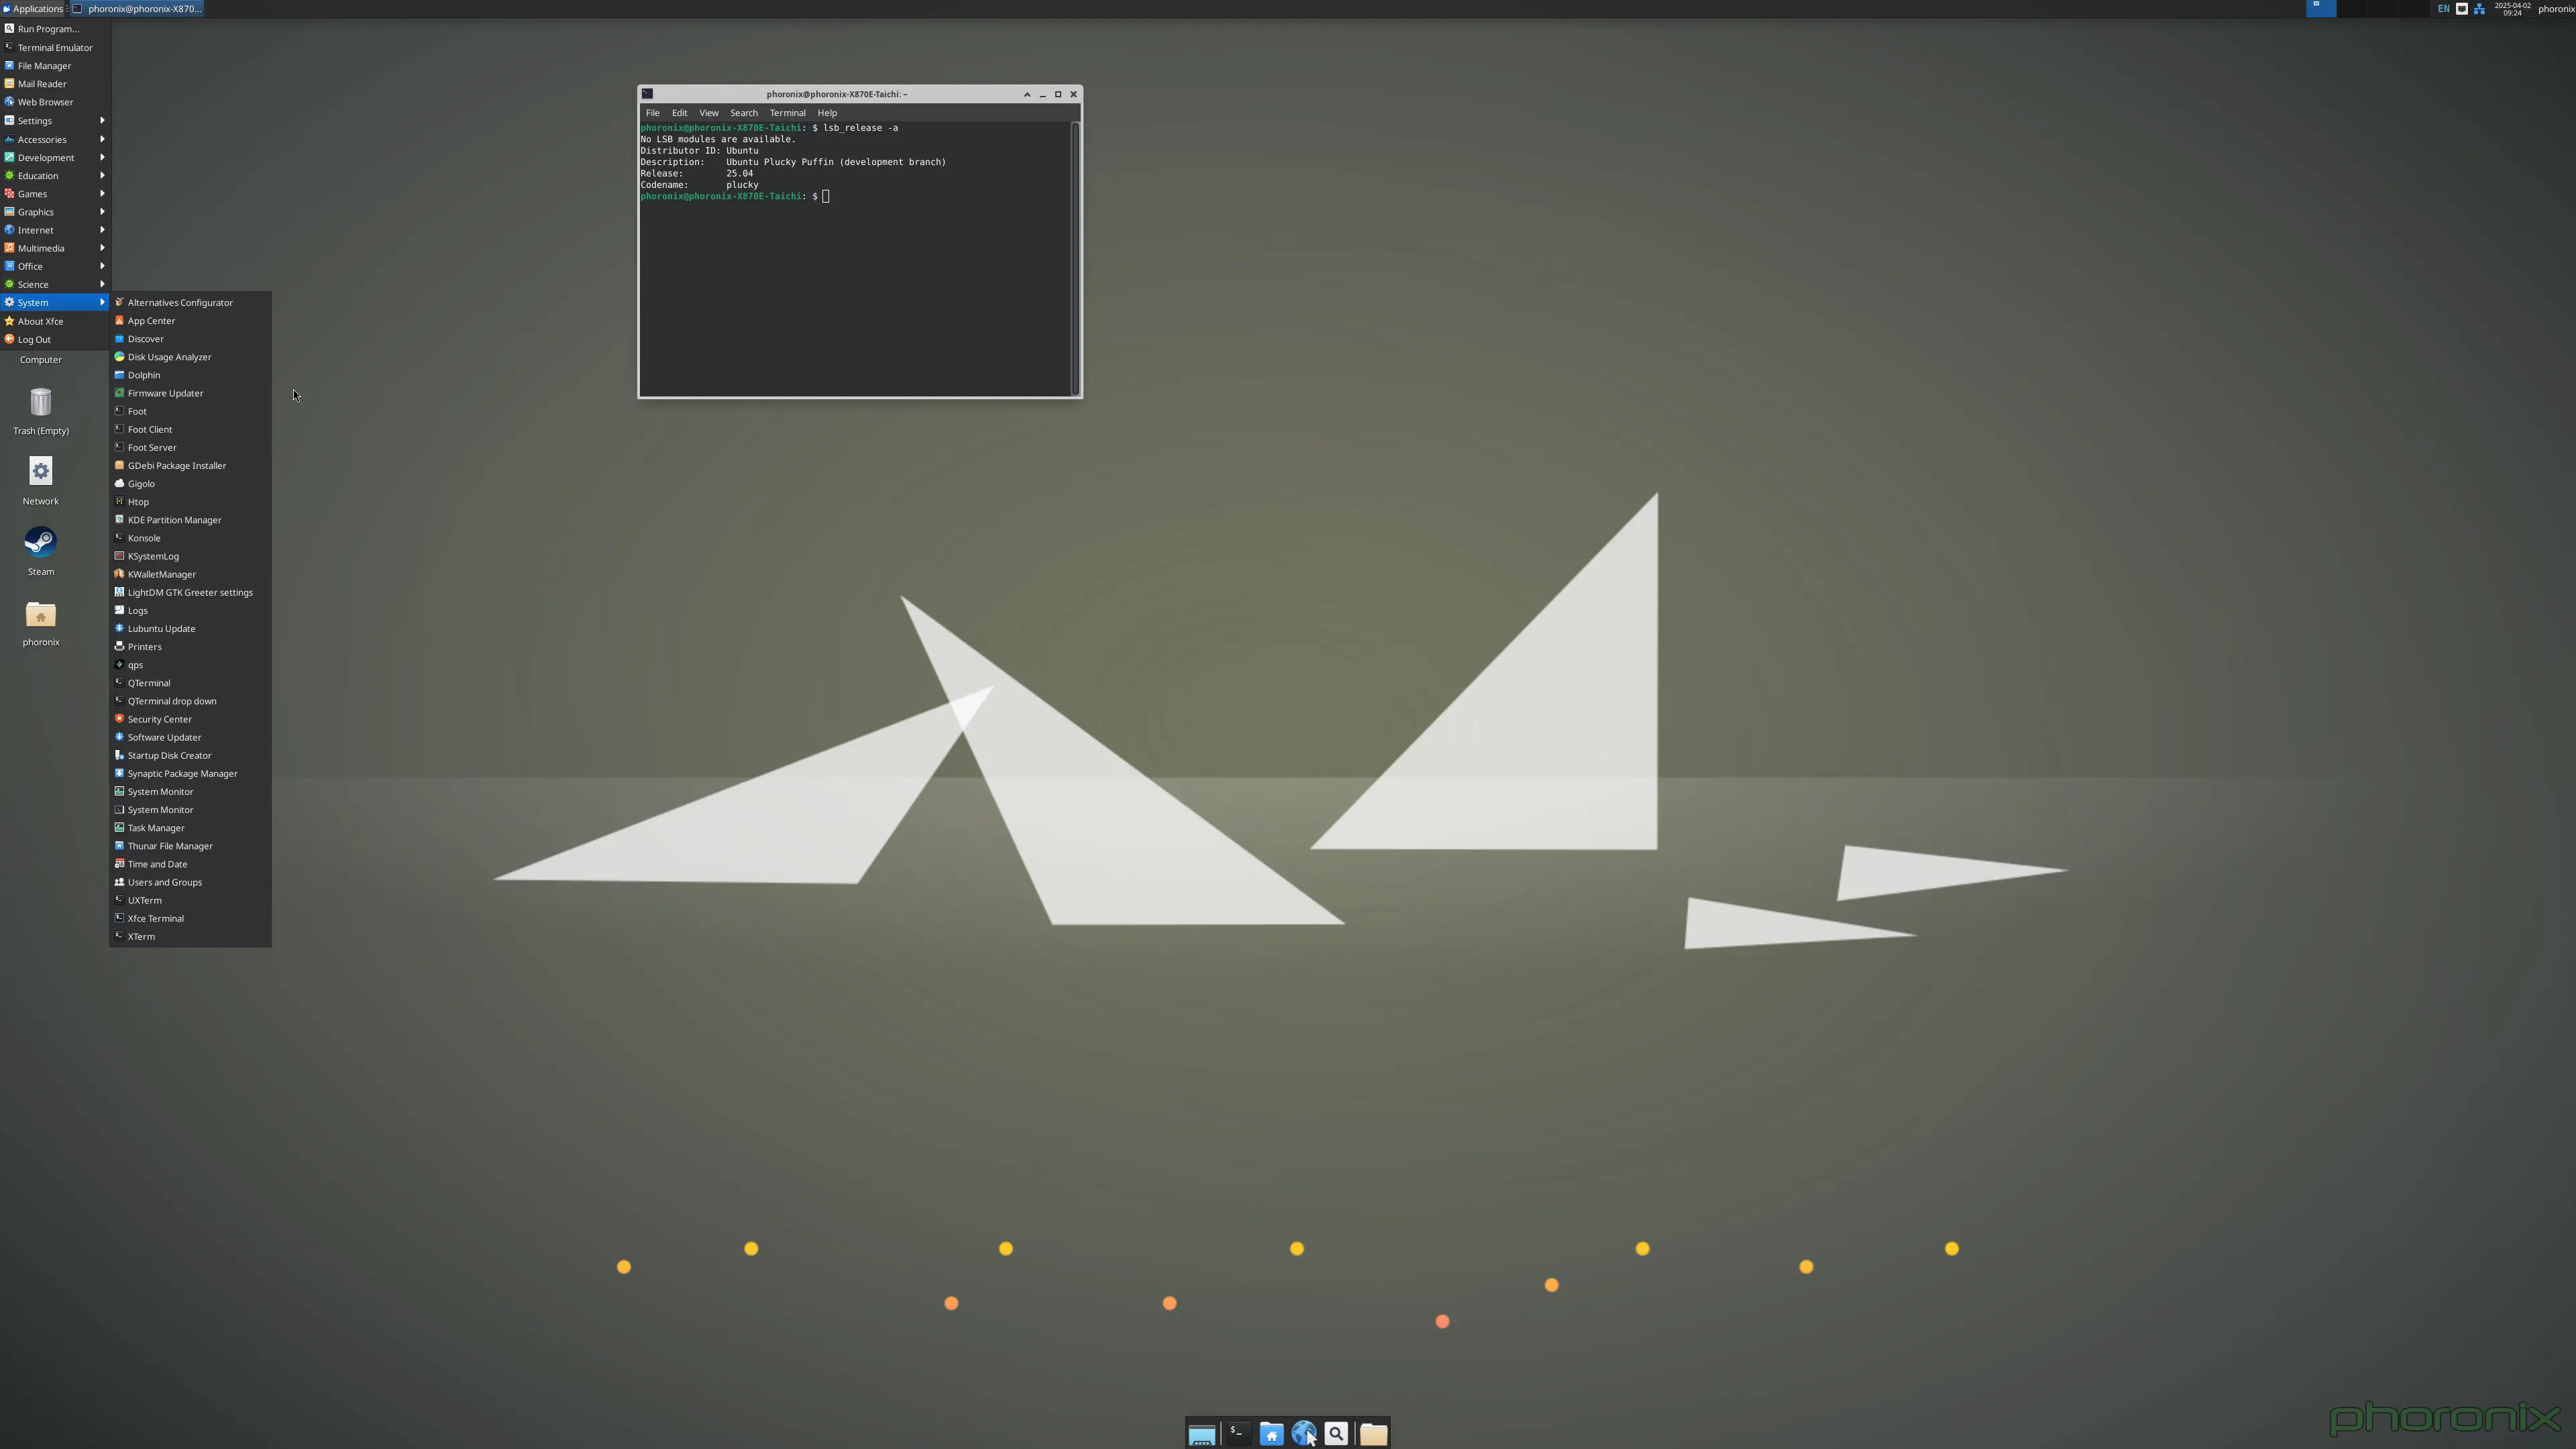Screen dimensions: 2576x1449
Task: Select Synaptic Package Manager from the System menu
Action: tap(181, 773)
